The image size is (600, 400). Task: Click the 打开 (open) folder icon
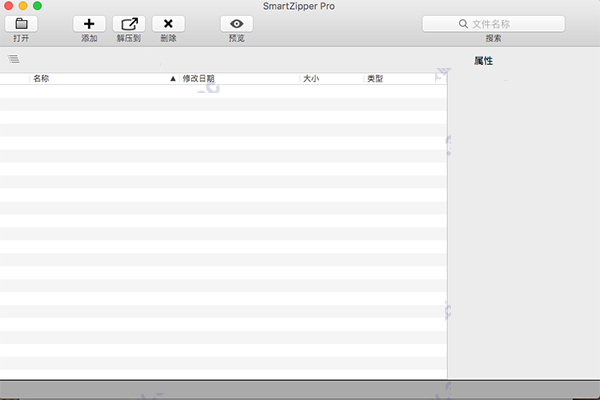point(21,23)
